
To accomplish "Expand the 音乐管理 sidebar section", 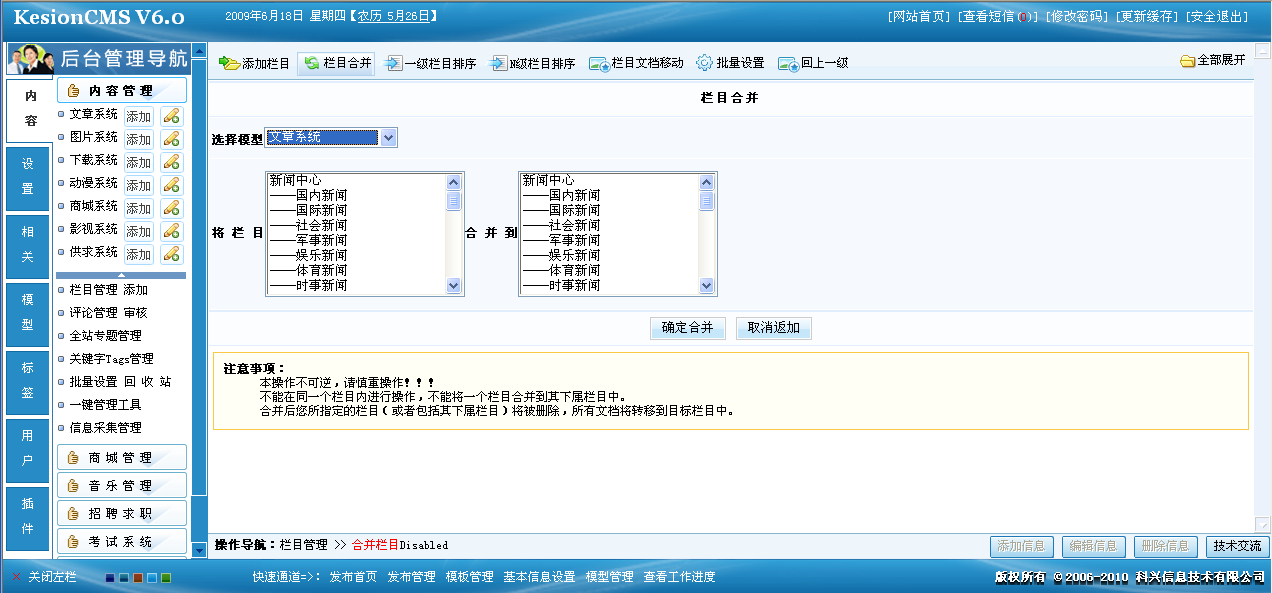I will click(122, 486).
